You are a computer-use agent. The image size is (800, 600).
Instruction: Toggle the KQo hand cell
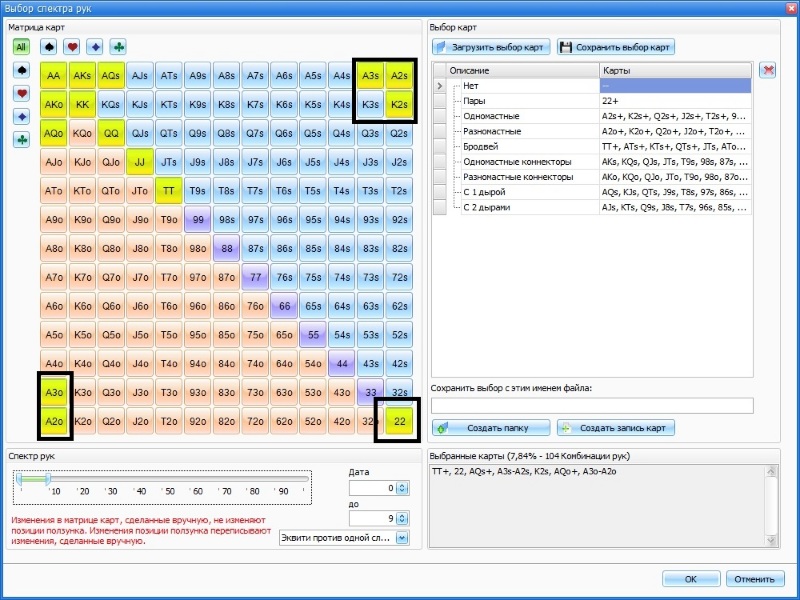tap(82, 133)
